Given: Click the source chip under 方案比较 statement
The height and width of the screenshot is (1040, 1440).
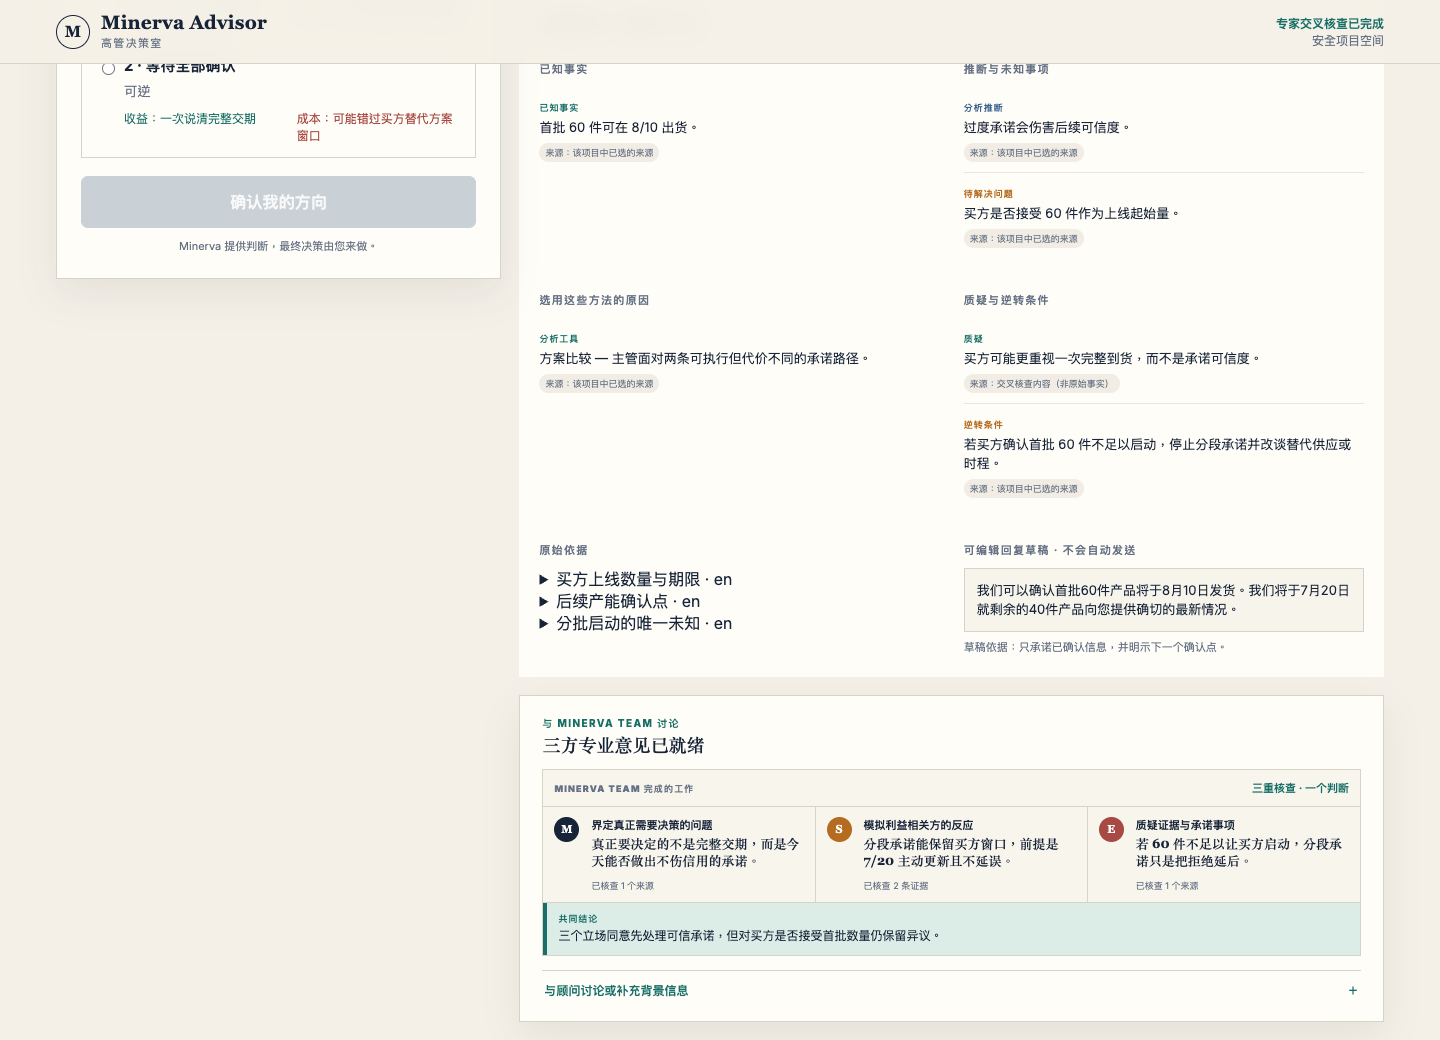Looking at the screenshot, I should 599,384.
